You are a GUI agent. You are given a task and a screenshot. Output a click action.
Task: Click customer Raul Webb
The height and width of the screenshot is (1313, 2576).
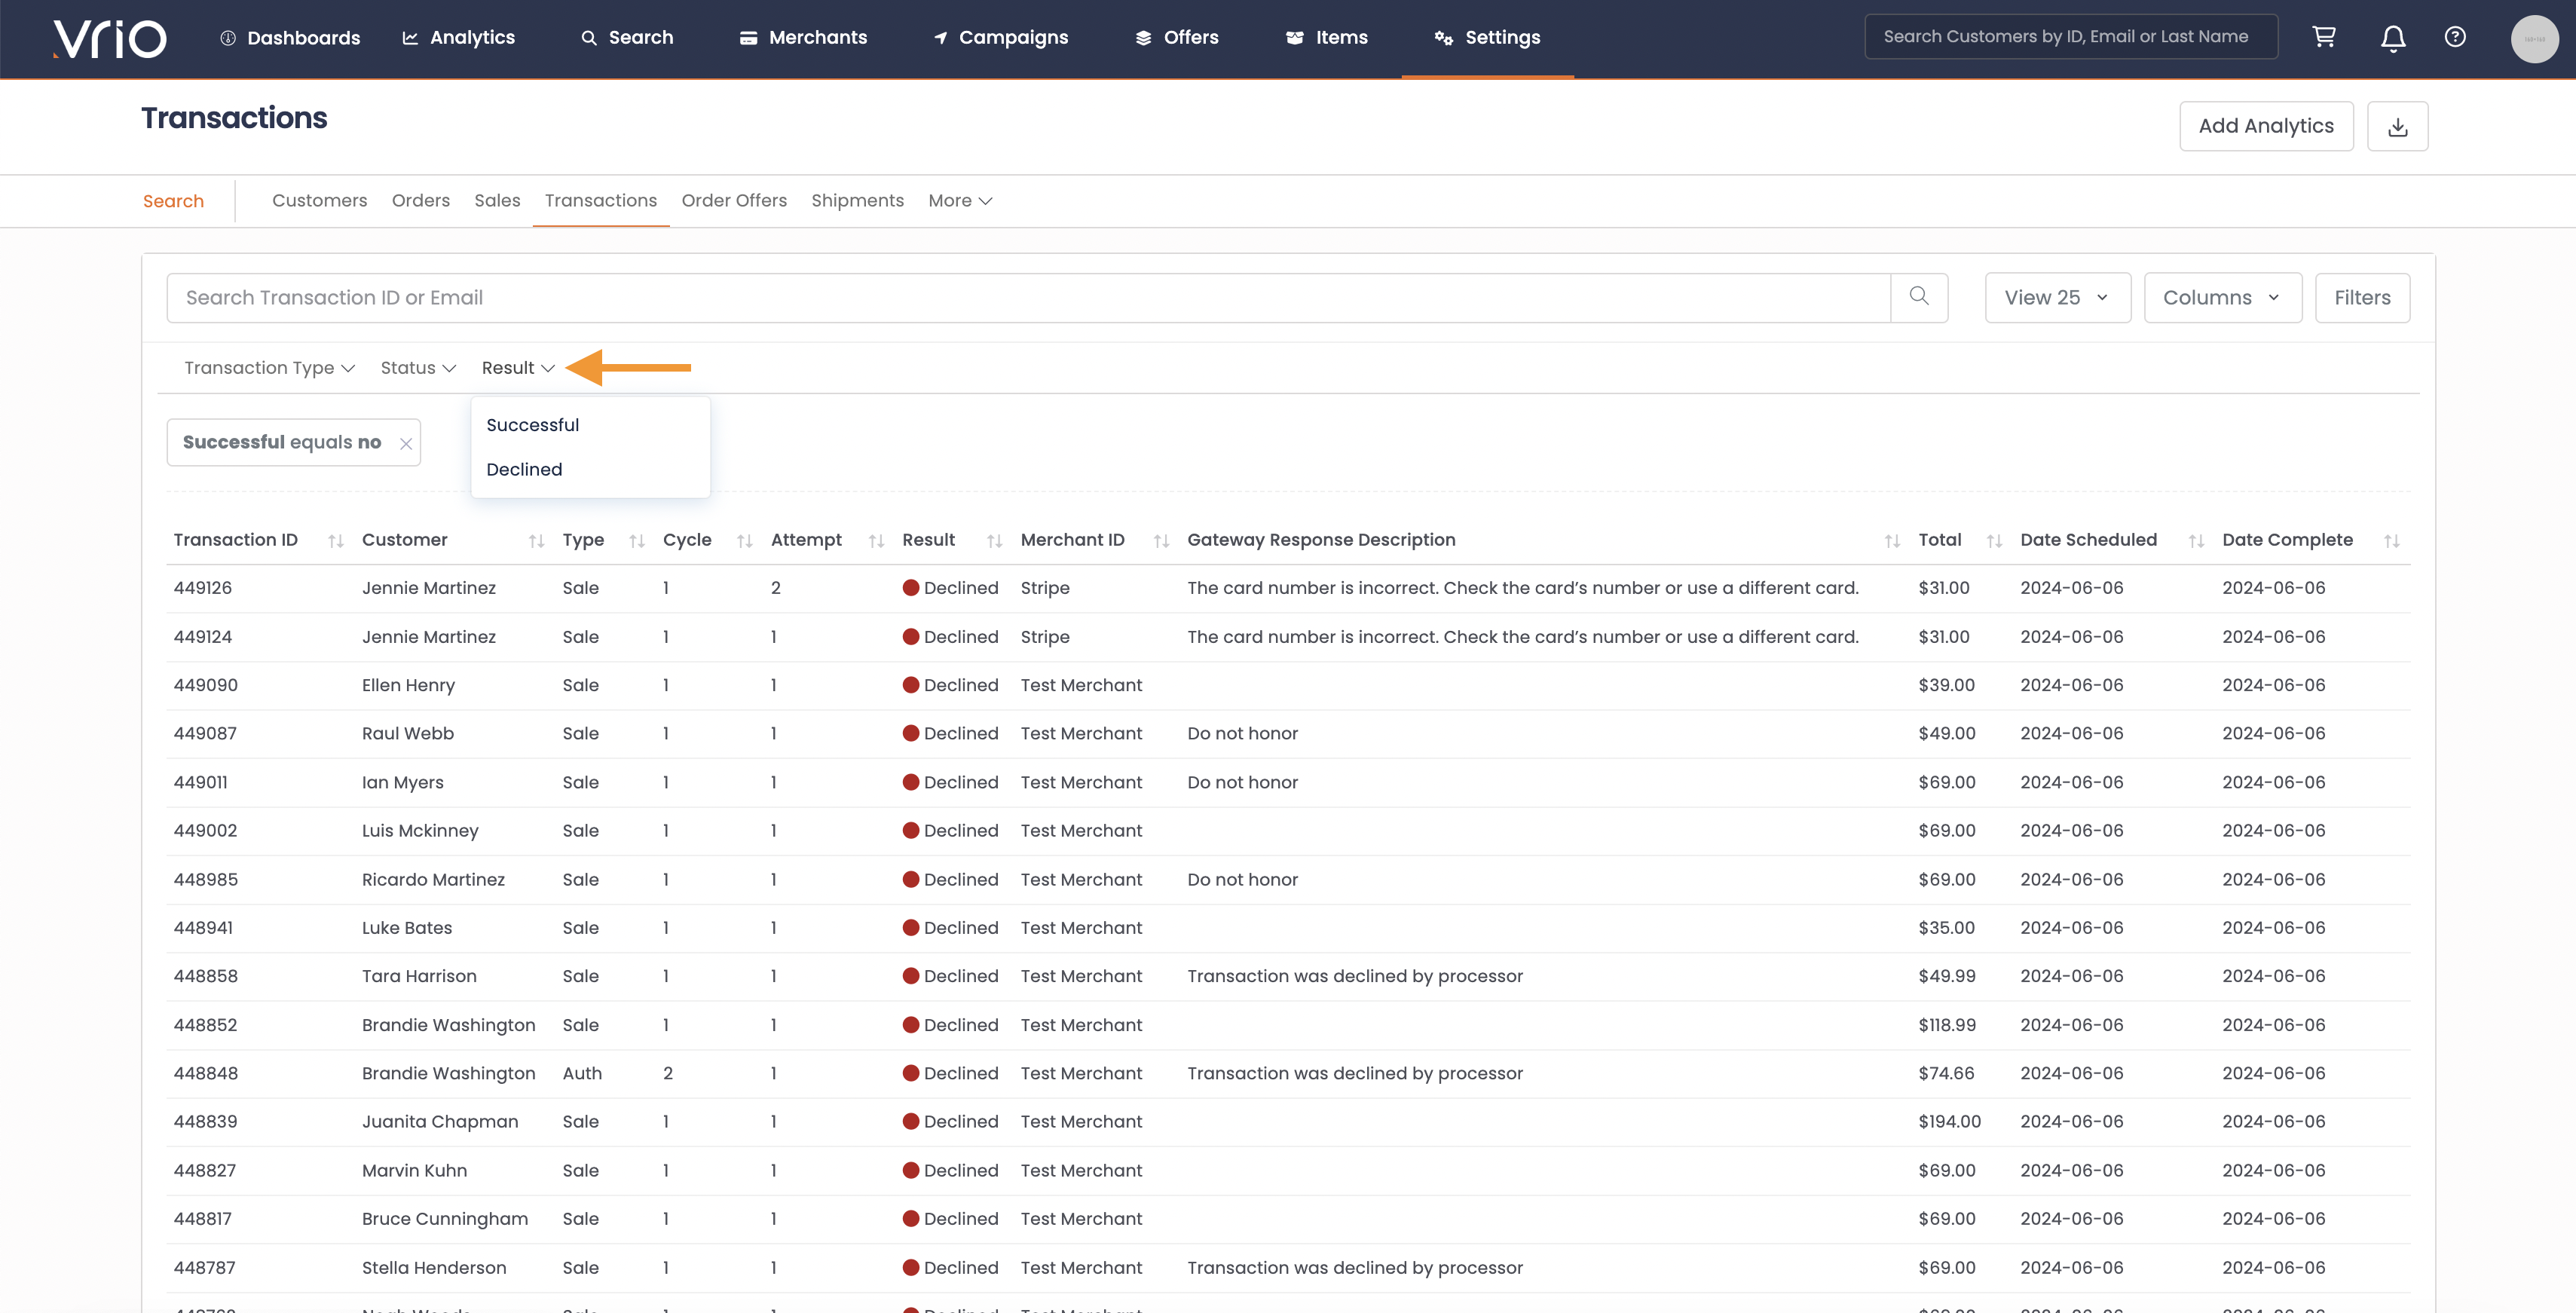click(x=408, y=734)
